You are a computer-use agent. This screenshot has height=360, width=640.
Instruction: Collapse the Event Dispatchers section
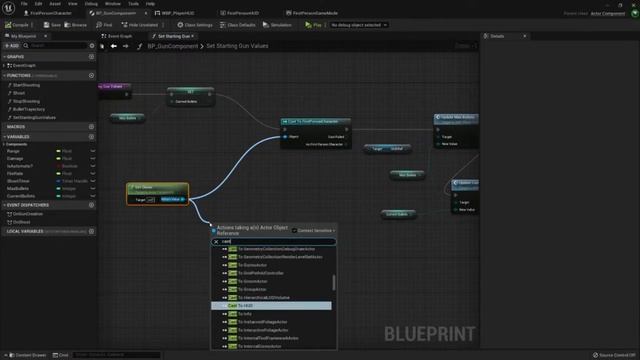pos(4,205)
